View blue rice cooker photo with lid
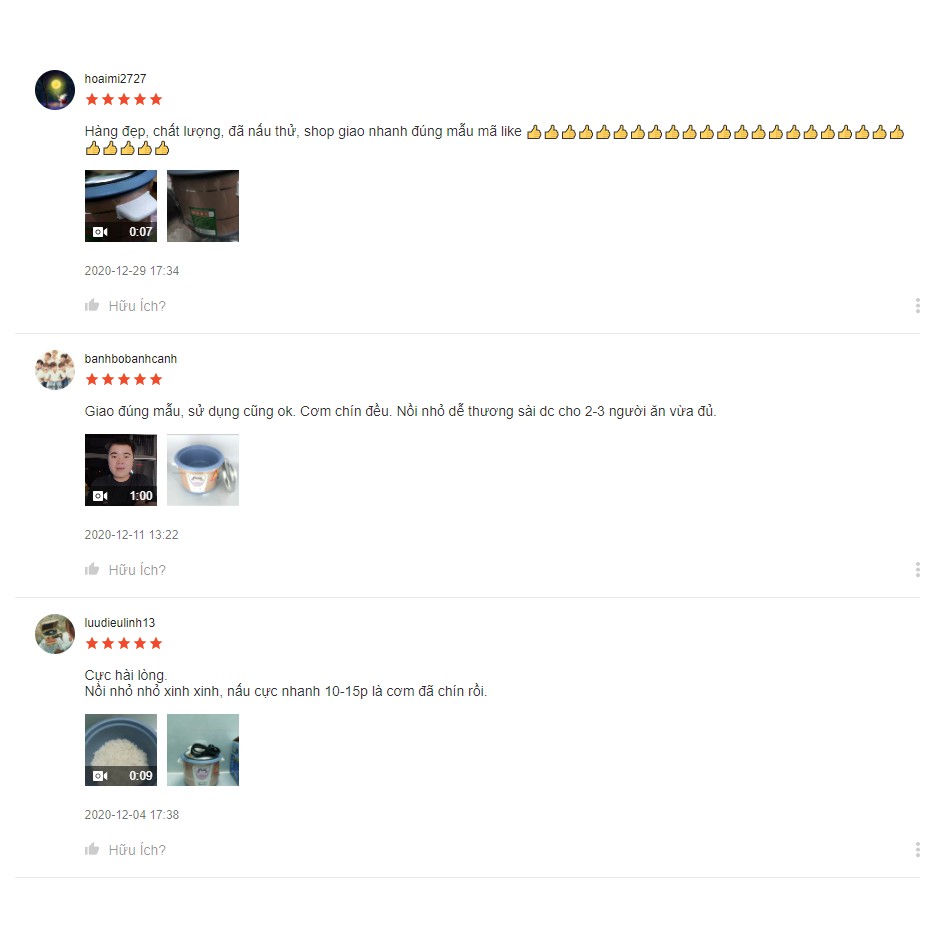Screen dimensions: 942x942 [x=203, y=470]
